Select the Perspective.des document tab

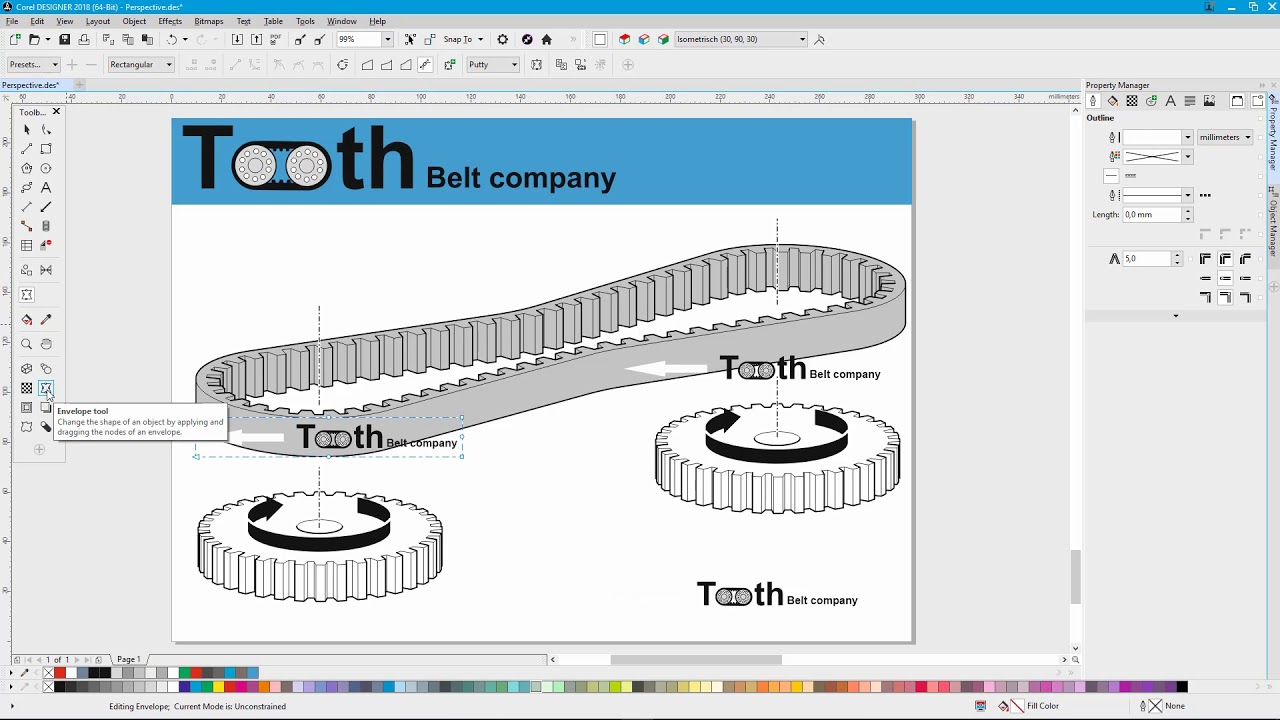click(x=31, y=85)
